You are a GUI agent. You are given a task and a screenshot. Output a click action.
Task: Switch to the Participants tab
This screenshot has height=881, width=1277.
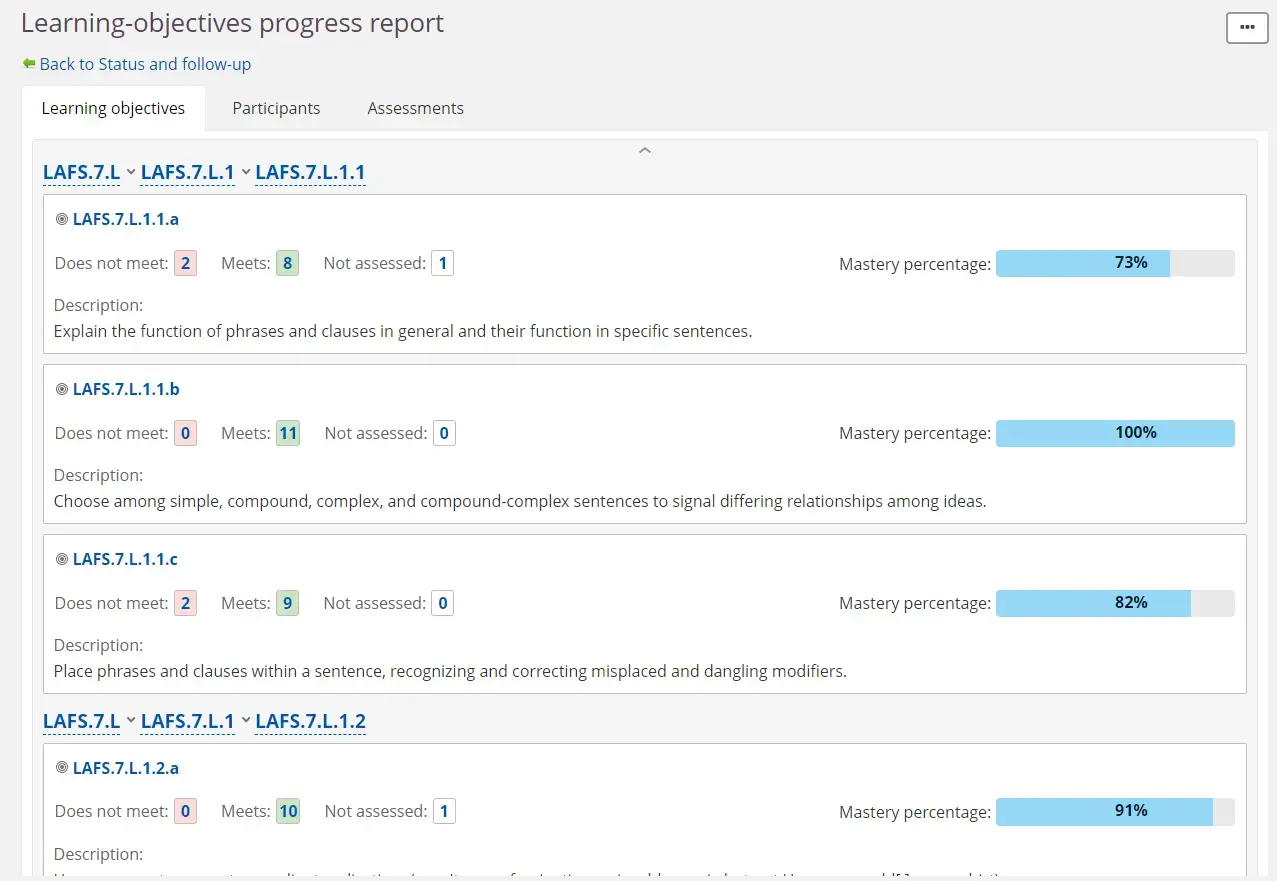[276, 108]
